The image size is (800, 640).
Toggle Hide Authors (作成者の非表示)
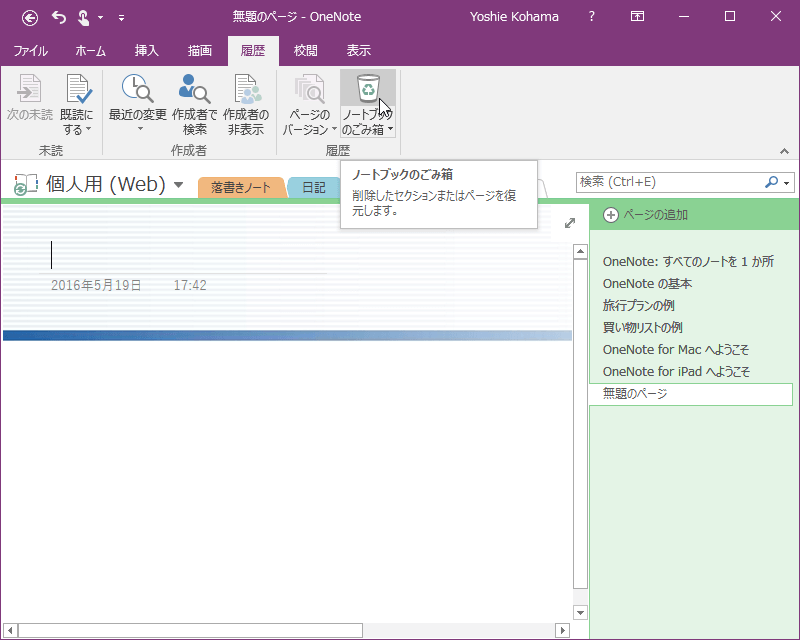[x=246, y=91]
